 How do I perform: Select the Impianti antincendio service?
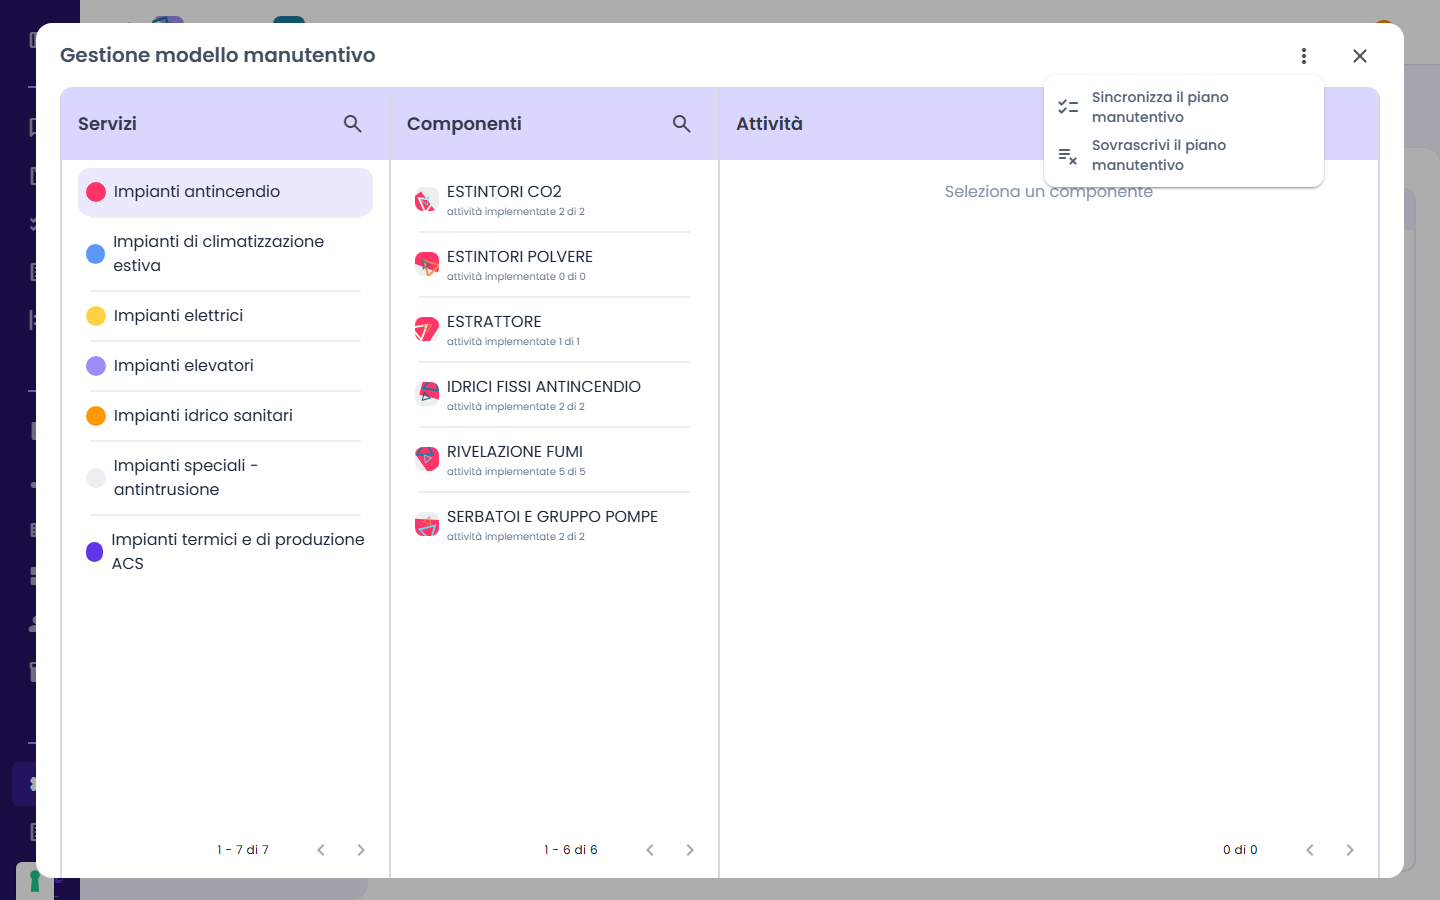tap(225, 192)
